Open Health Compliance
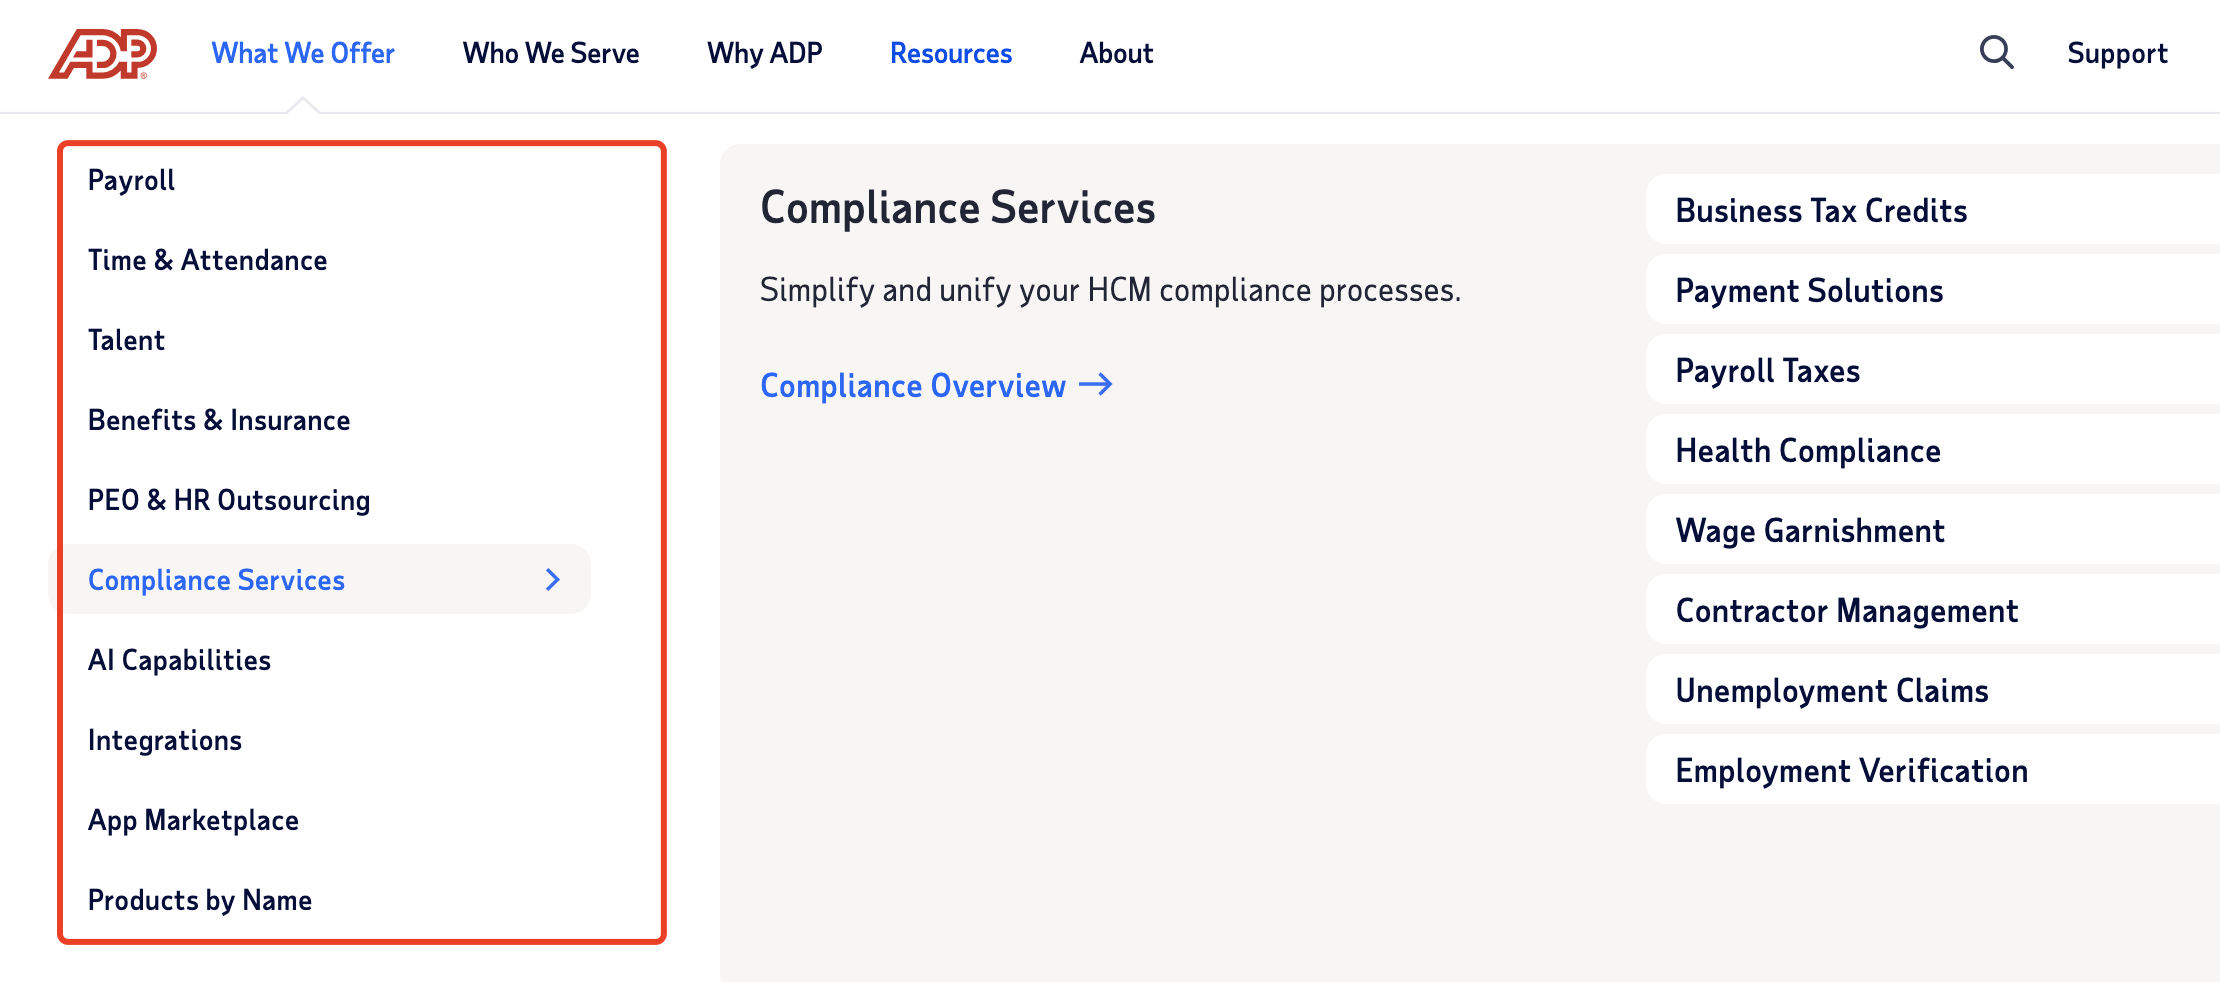This screenshot has height=982, width=2220. 1932,450
